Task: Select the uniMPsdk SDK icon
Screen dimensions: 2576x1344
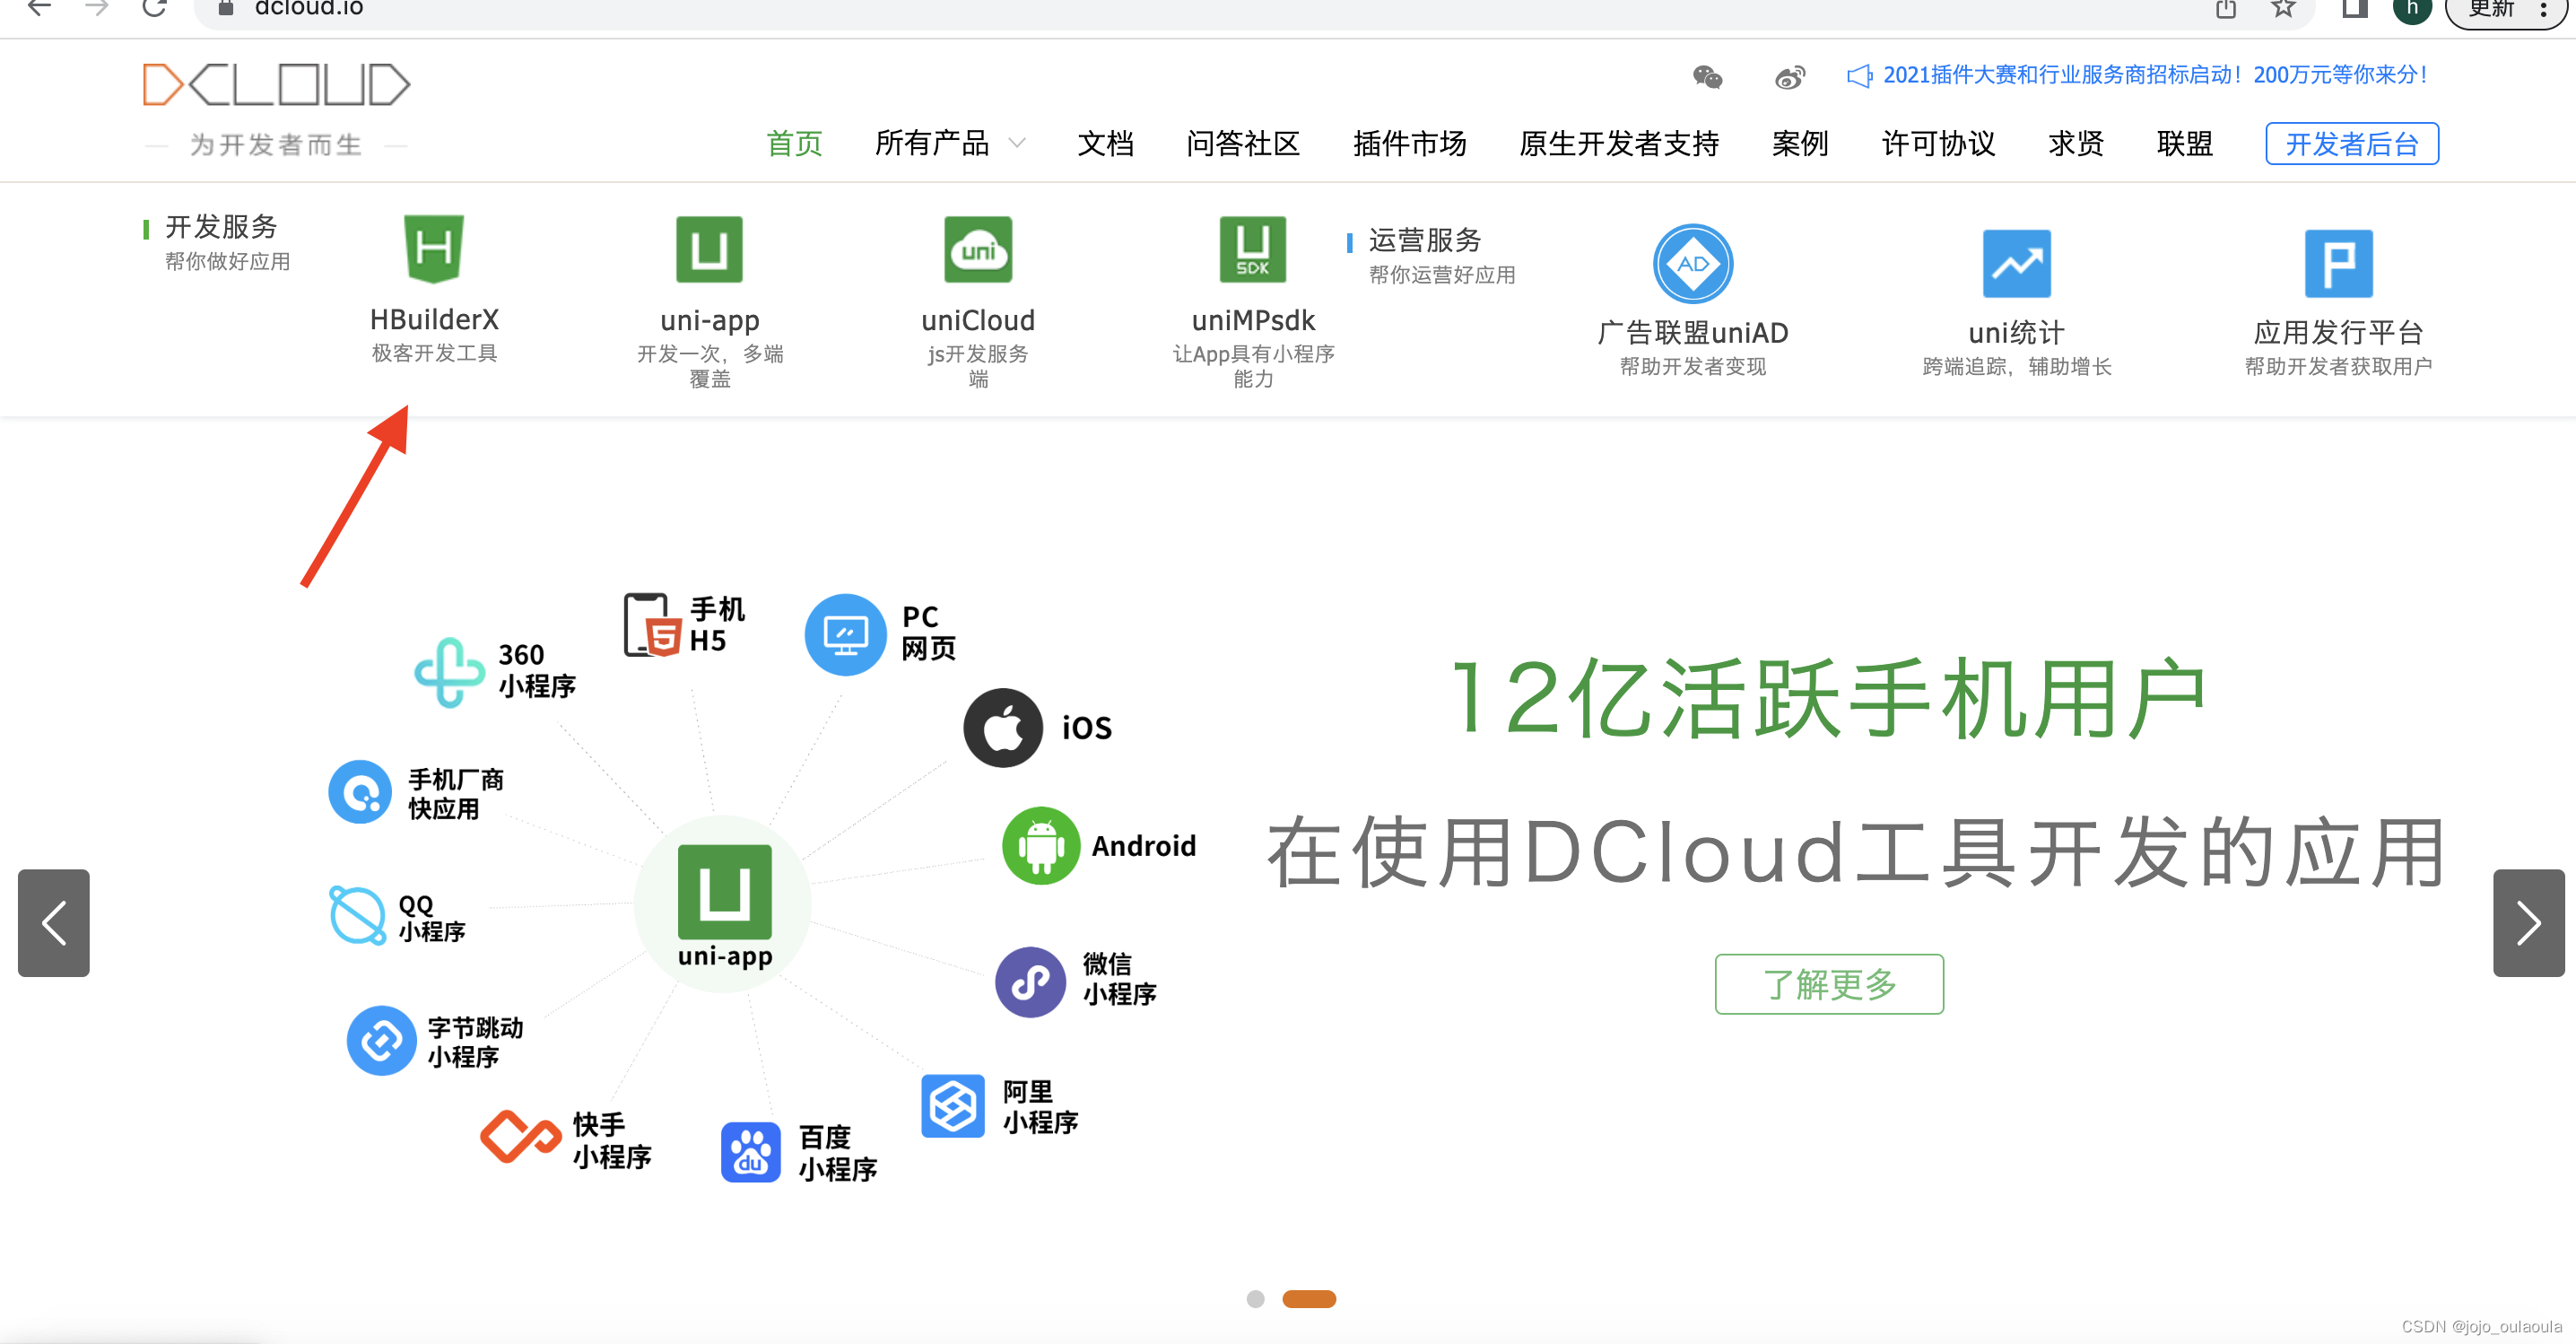Action: [x=1252, y=249]
